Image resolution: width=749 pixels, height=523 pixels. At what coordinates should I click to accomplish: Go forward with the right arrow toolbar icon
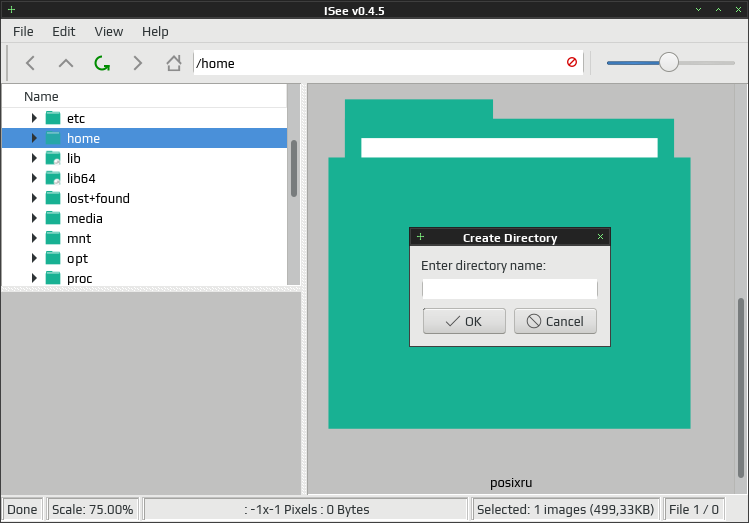pos(138,63)
